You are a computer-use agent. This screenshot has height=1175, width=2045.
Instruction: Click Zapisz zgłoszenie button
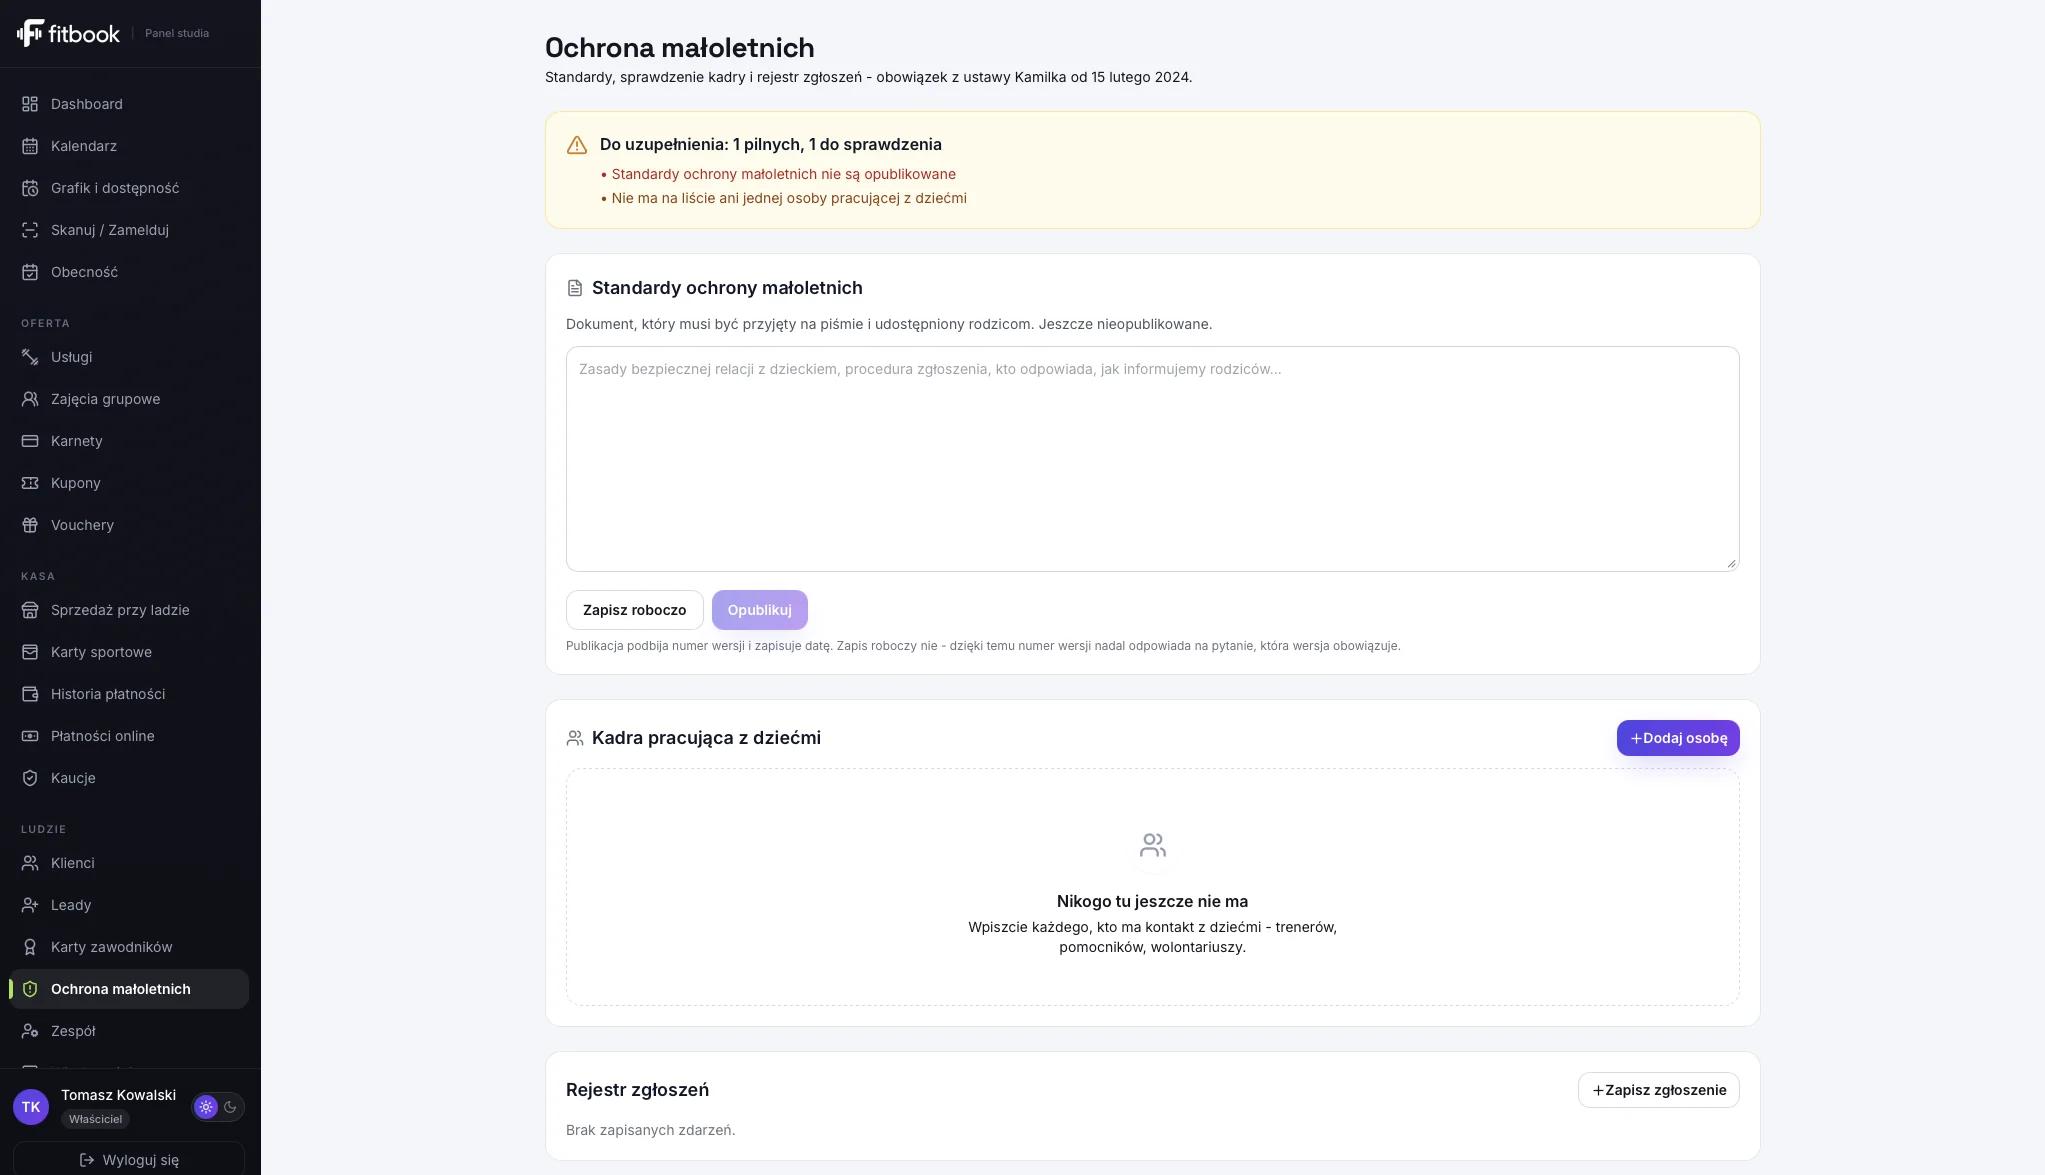pyautogui.click(x=1659, y=1090)
